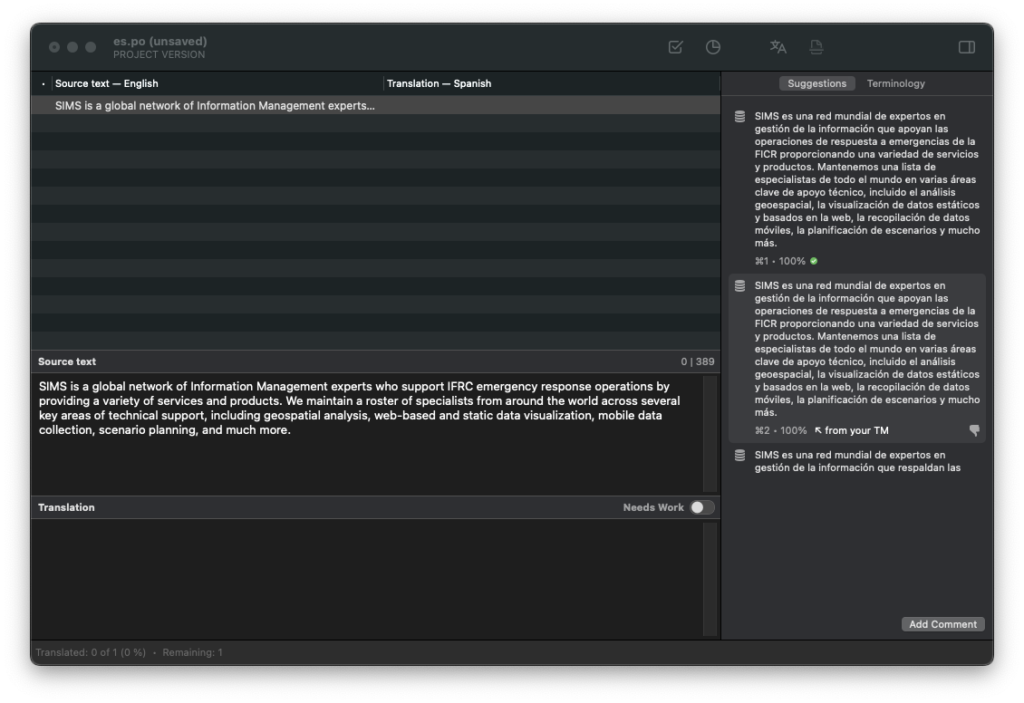This screenshot has height=703, width=1024.
Task: Select the Suggestions tab
Action: point(817,83)
